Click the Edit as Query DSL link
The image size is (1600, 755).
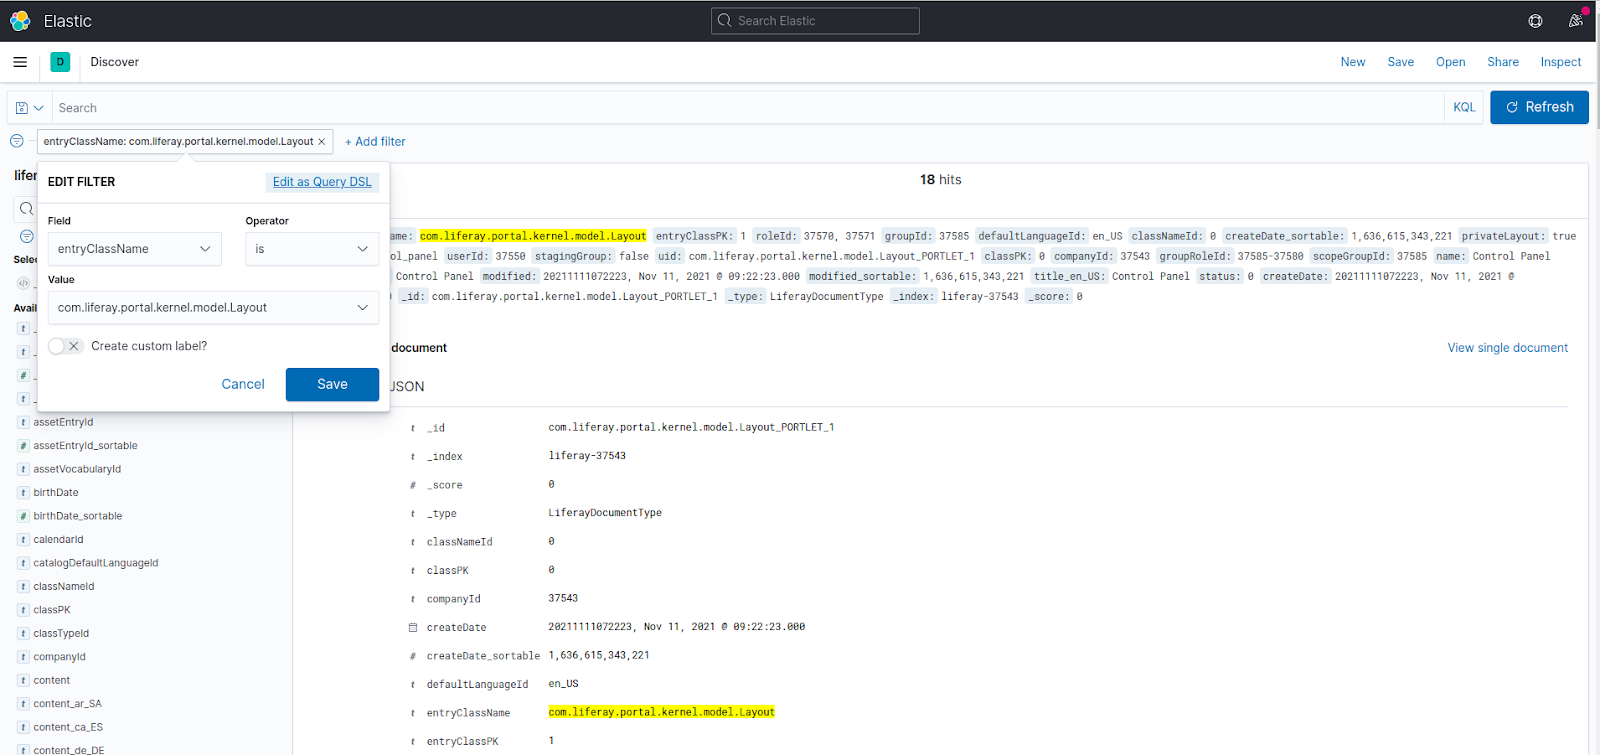pos(322,182)
